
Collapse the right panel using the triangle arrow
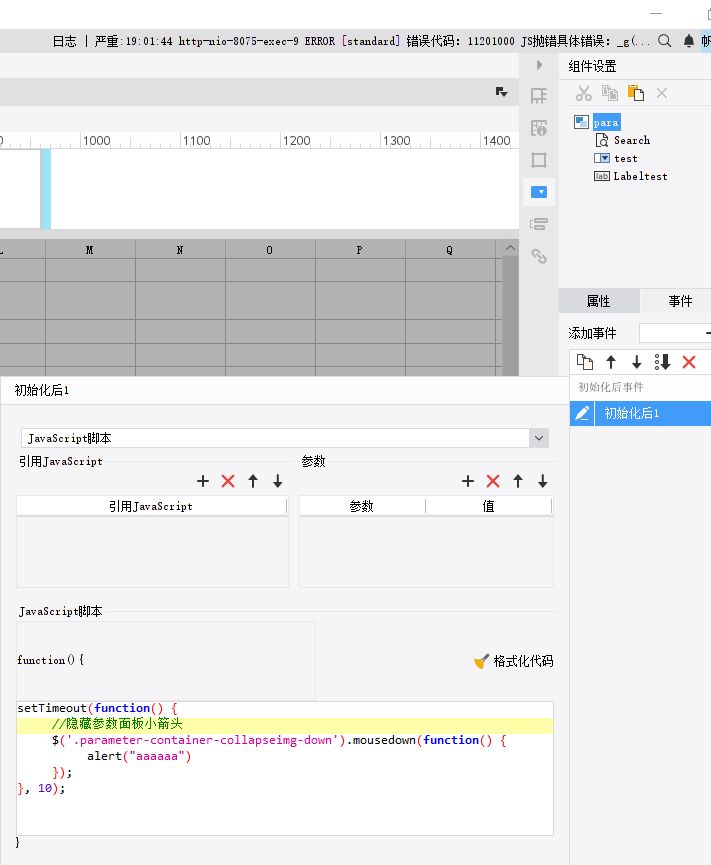click(539, 65)
